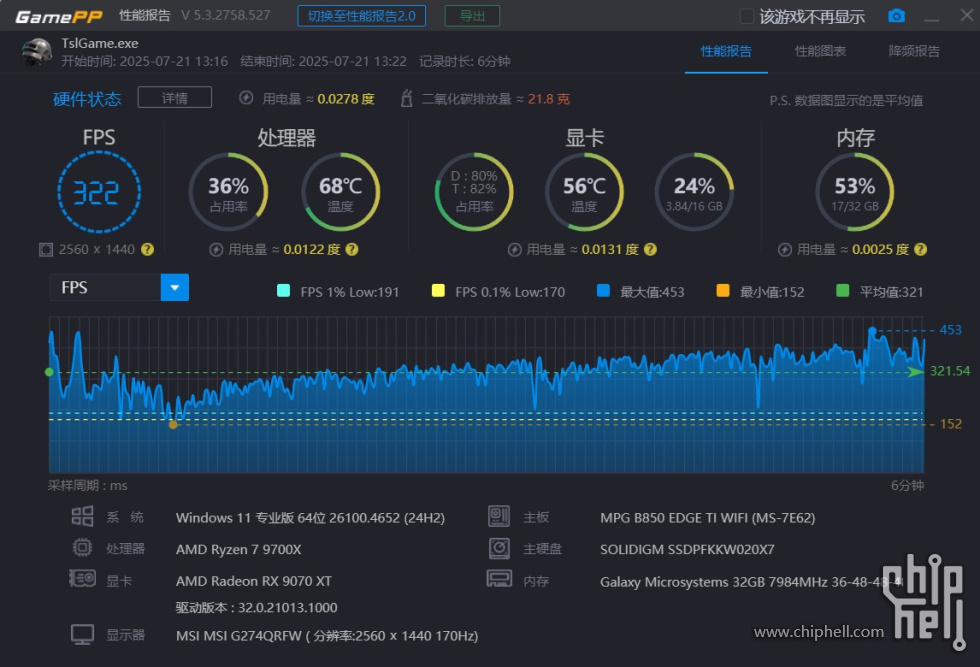Image resolution: width=980 pixels, height=667 pixels.
Task: Take a screenshot with the camera icon
Action: pyautogui.click(x=896, y=16)
